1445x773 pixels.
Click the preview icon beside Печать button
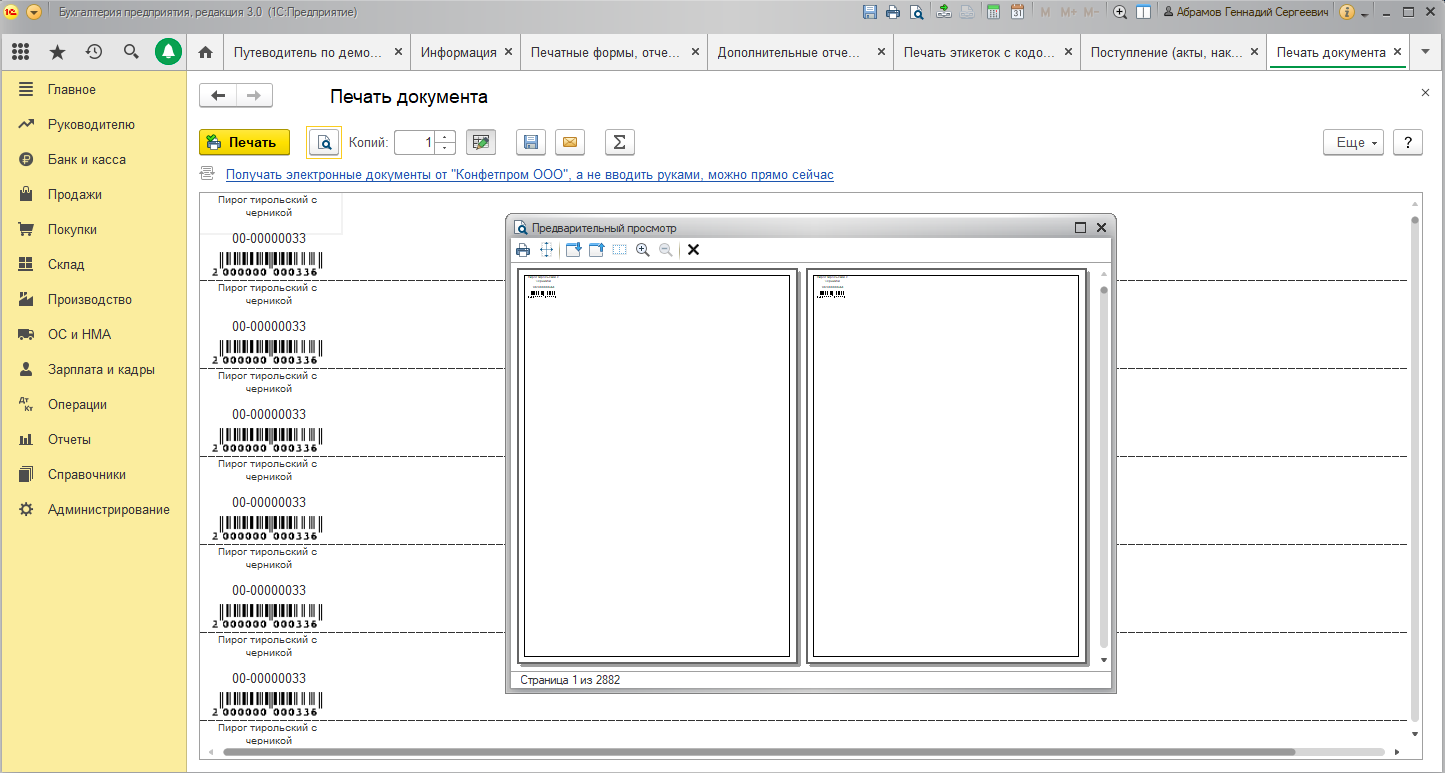click(324, 142)
